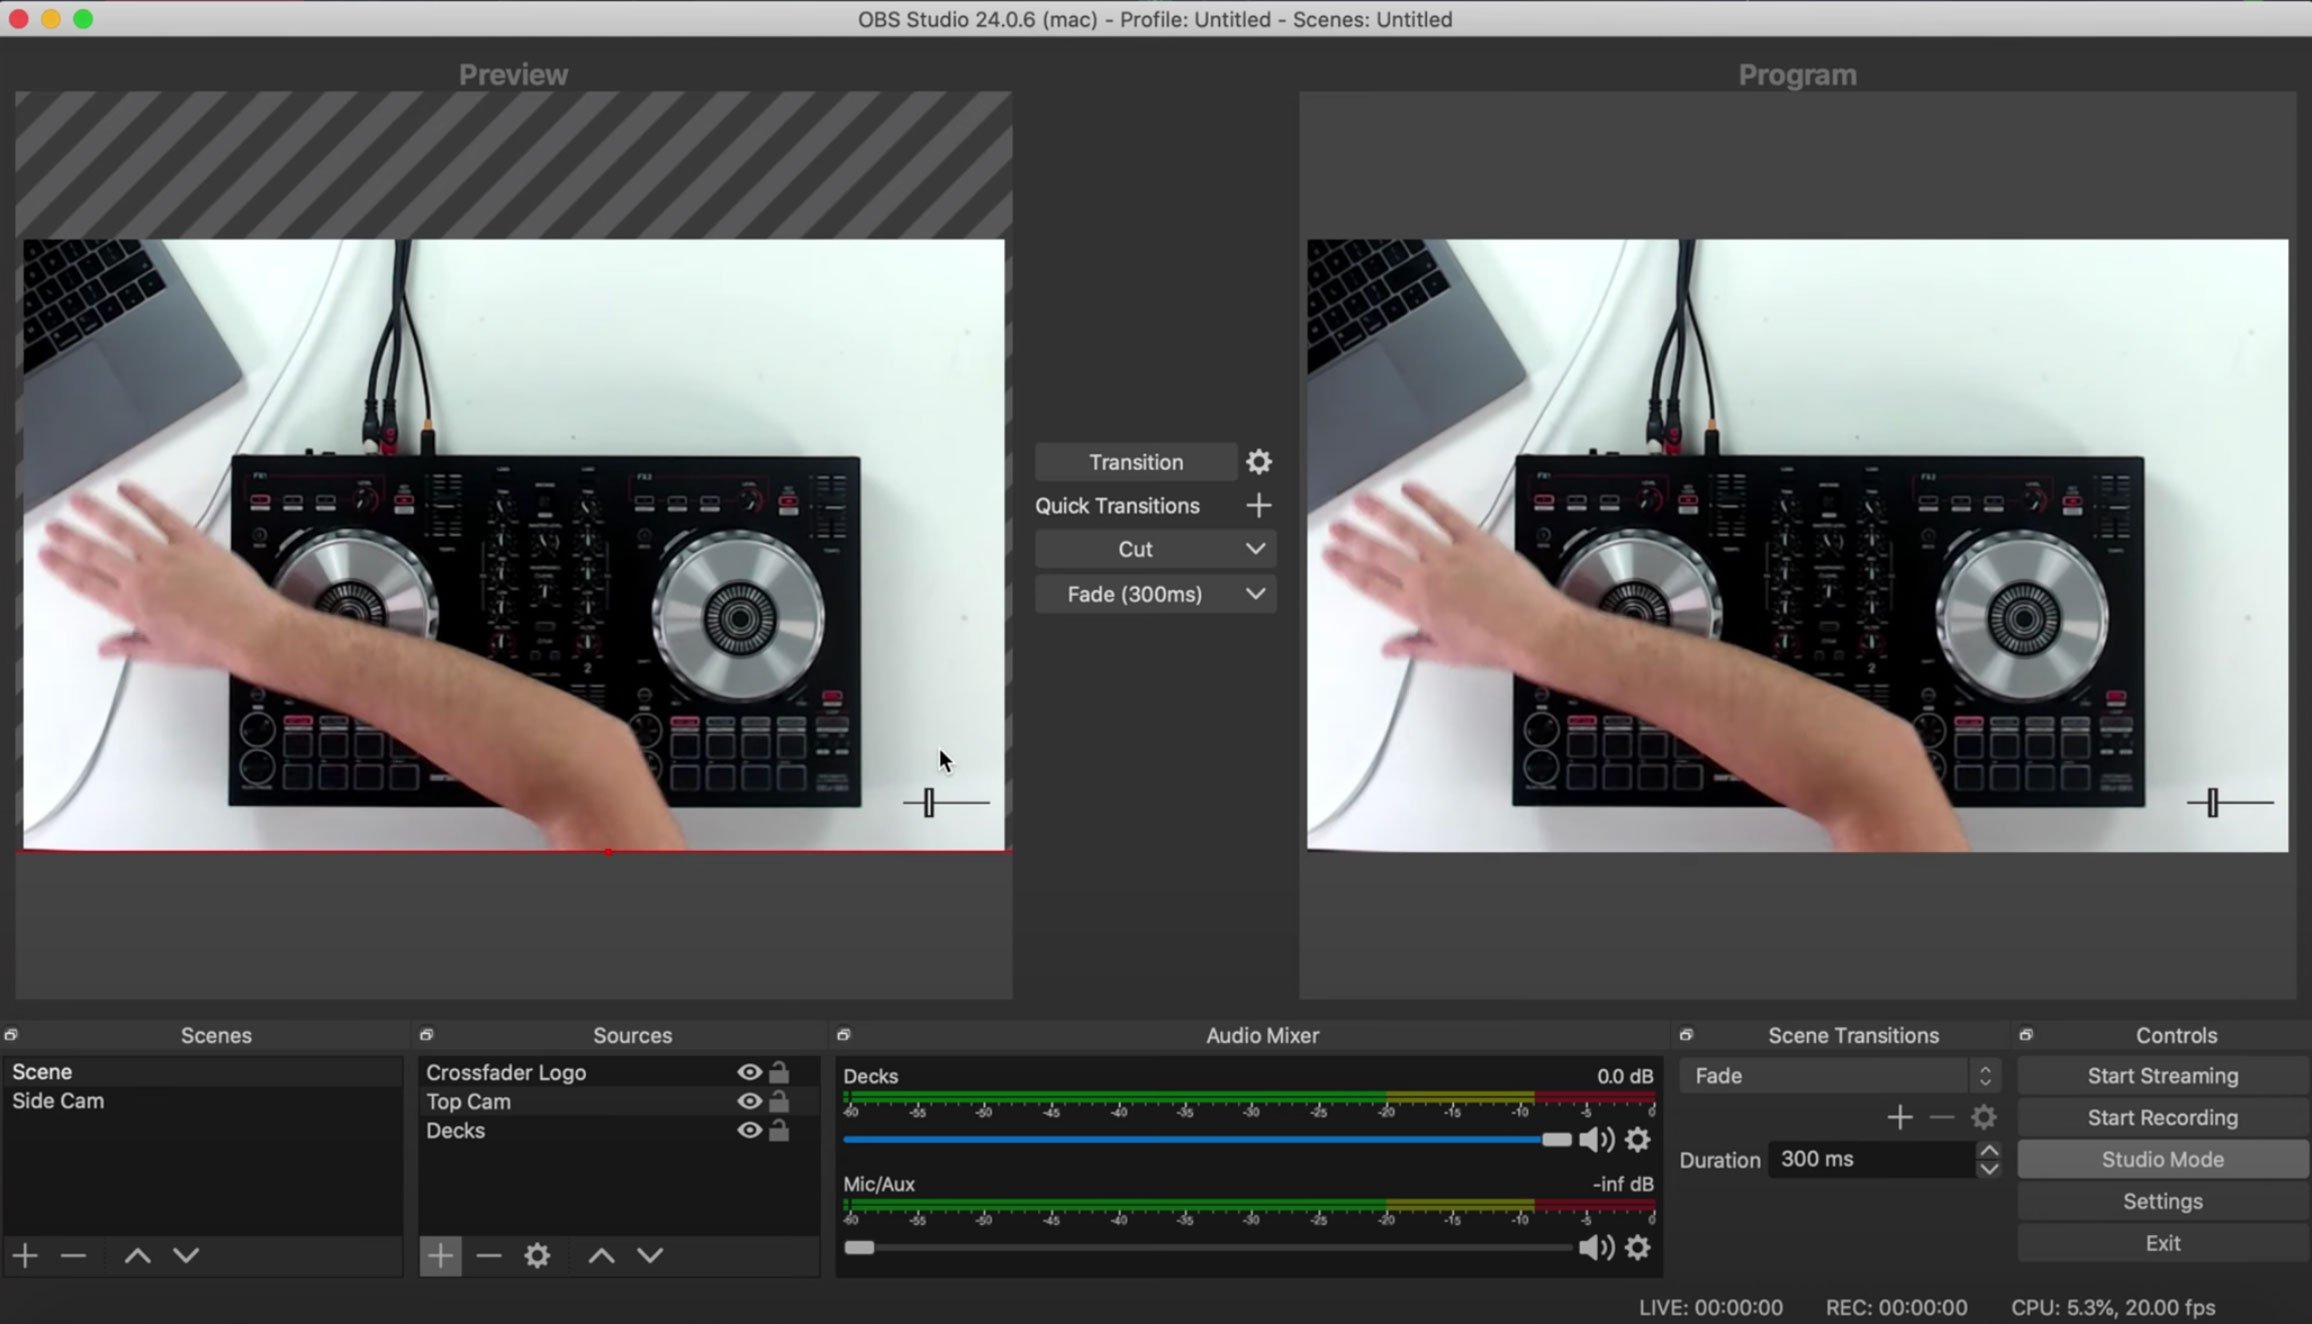2312x1324 pixels.
Task: Add a new source with plus button
Action: [x=440, y=1255]
